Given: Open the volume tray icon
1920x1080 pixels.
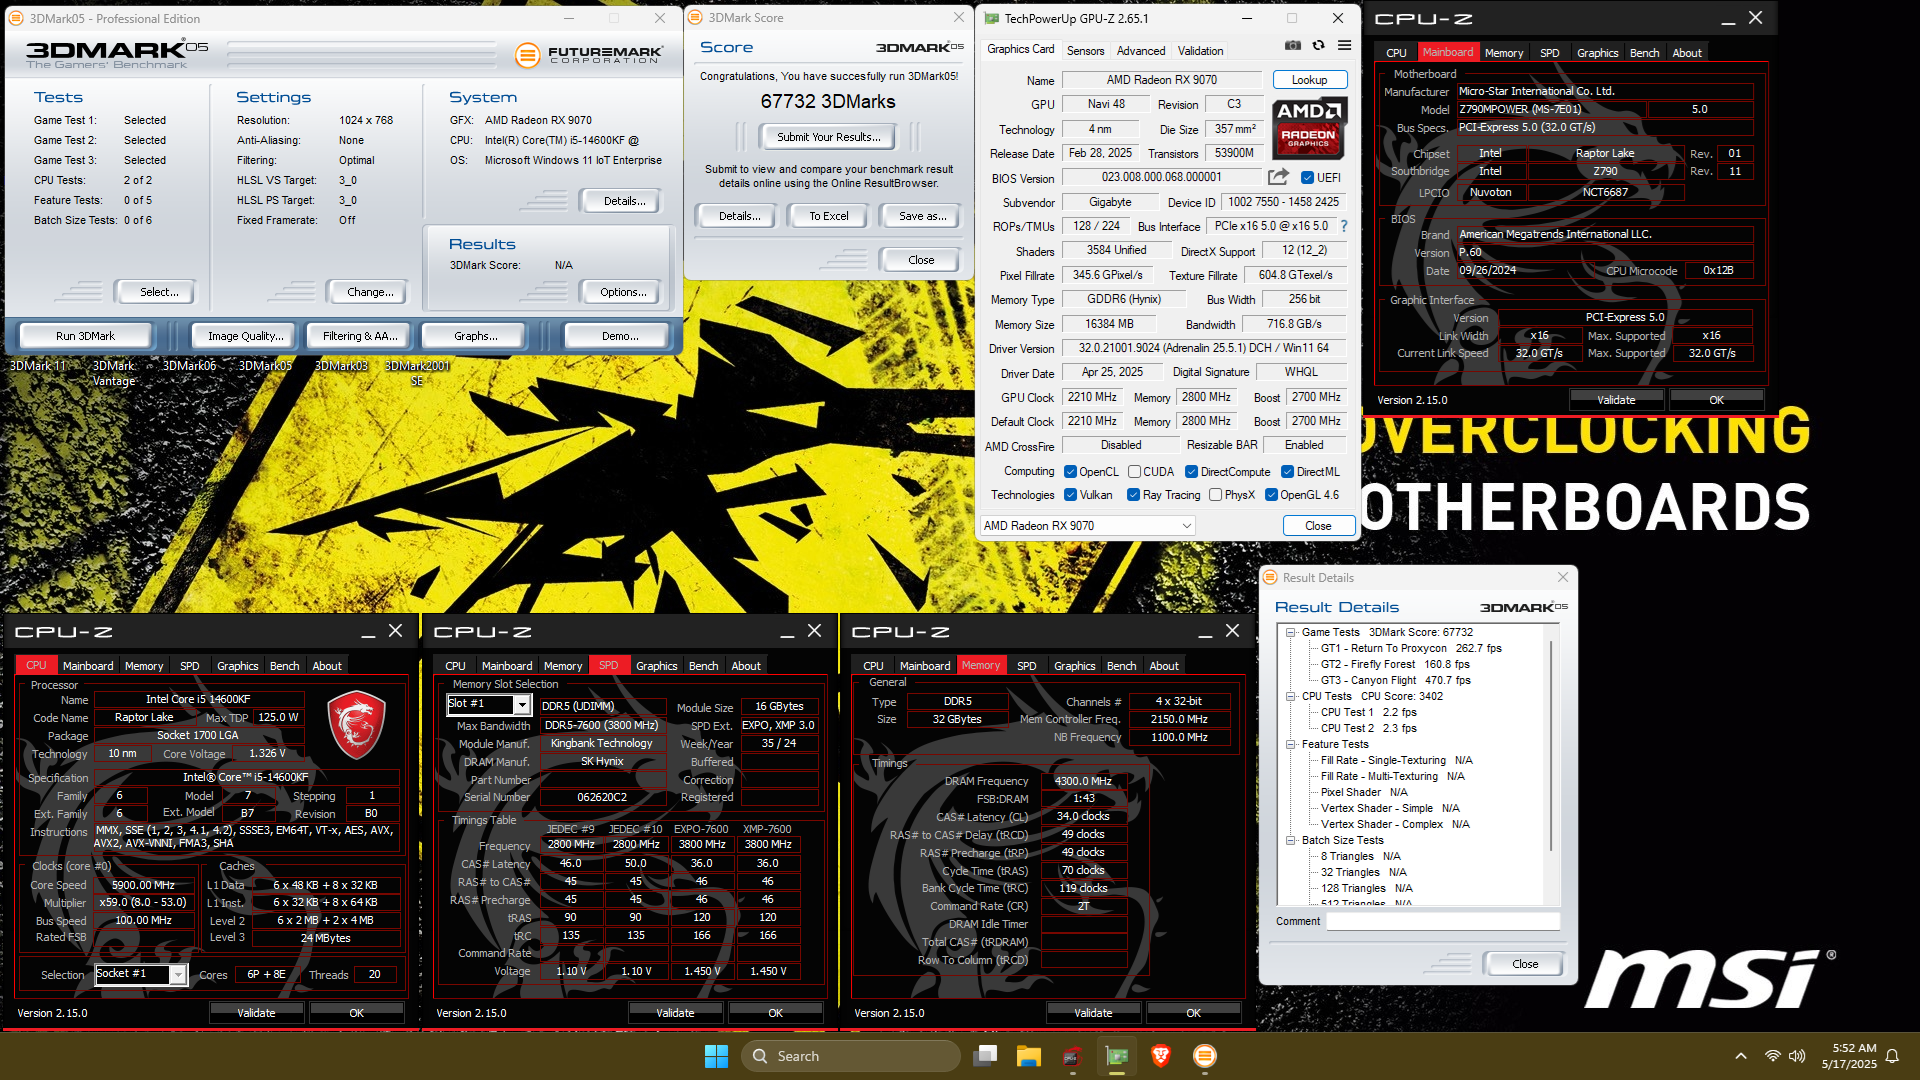Looking at the screenshot, I should point(1797,1056).
